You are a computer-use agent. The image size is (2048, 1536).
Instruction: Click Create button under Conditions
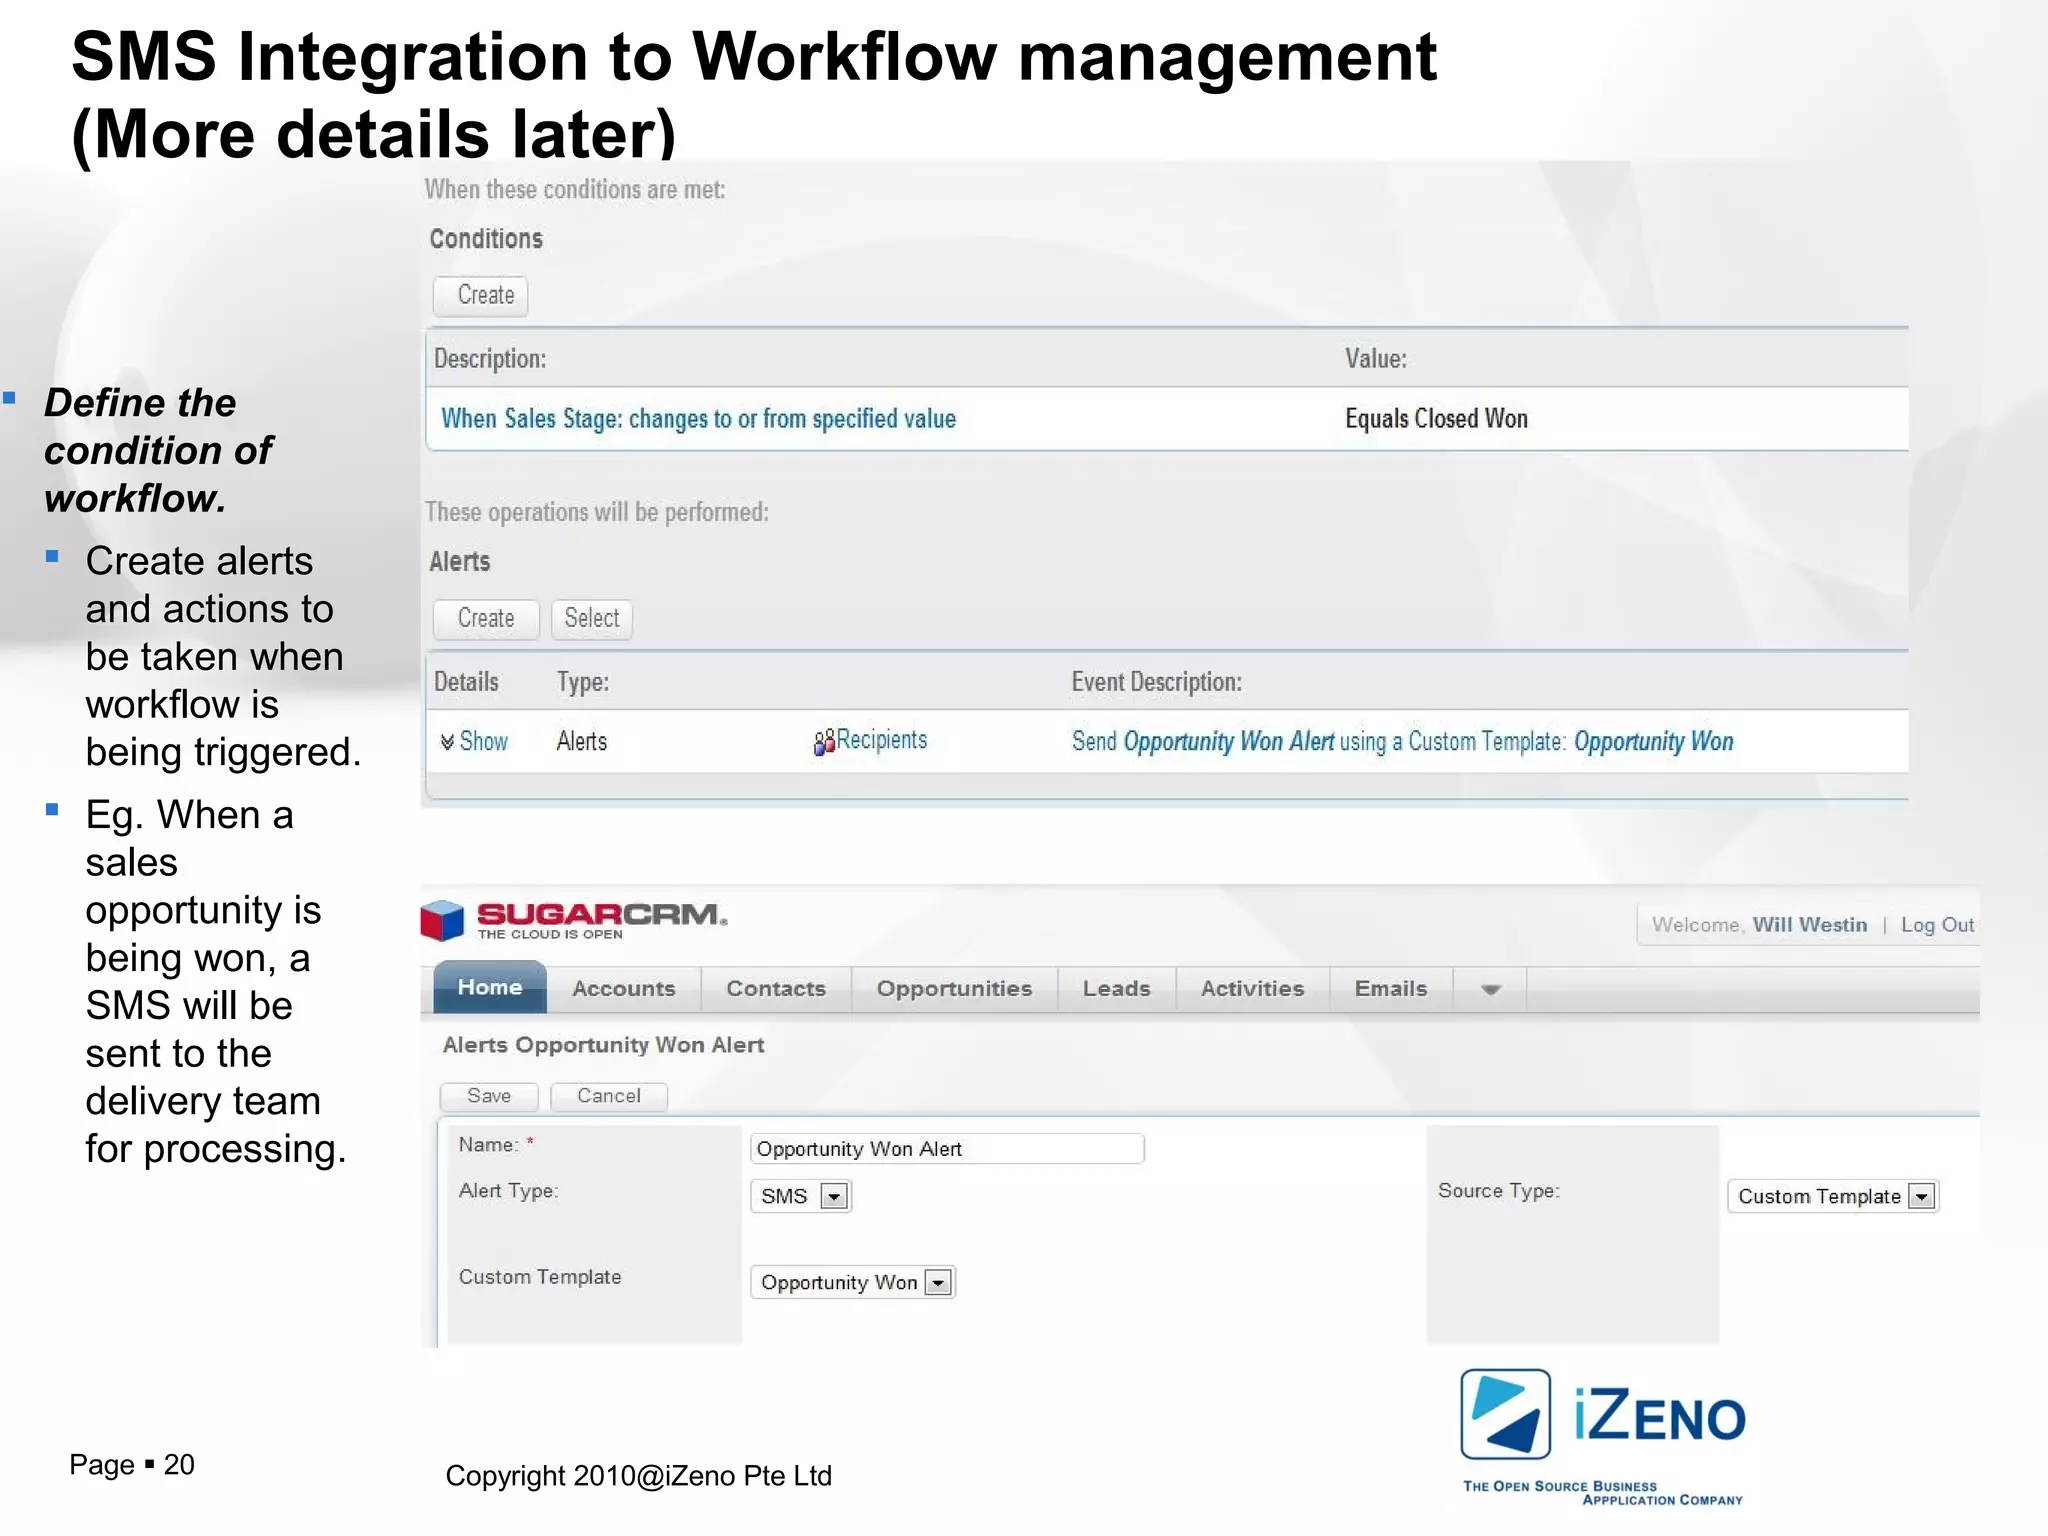(480, 296)
